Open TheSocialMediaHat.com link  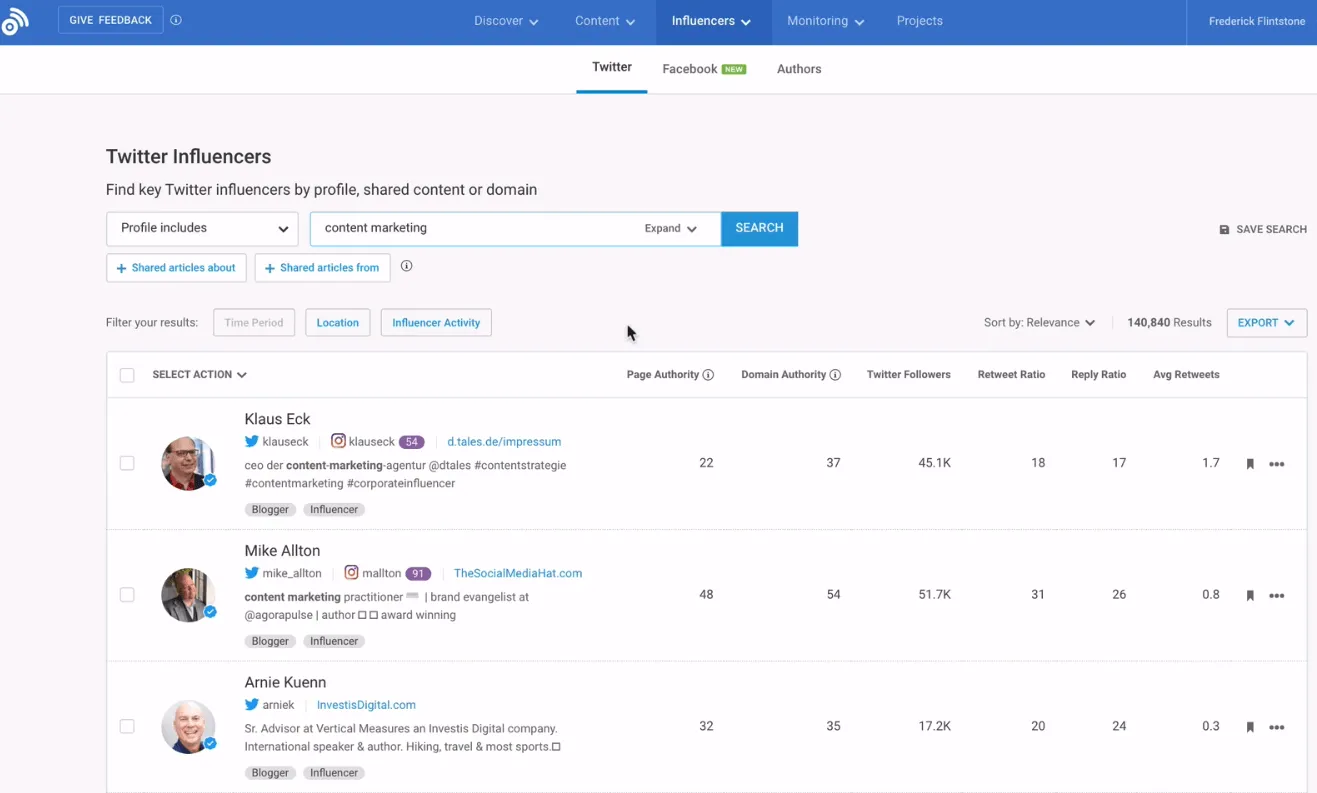click(x=517, y=573)
